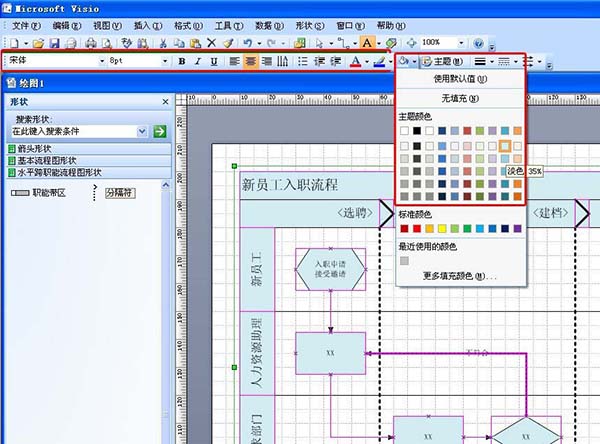Expand the undo history dropdown arrow
The height and width of the screenshot is (444, 600).
point(259,43)
